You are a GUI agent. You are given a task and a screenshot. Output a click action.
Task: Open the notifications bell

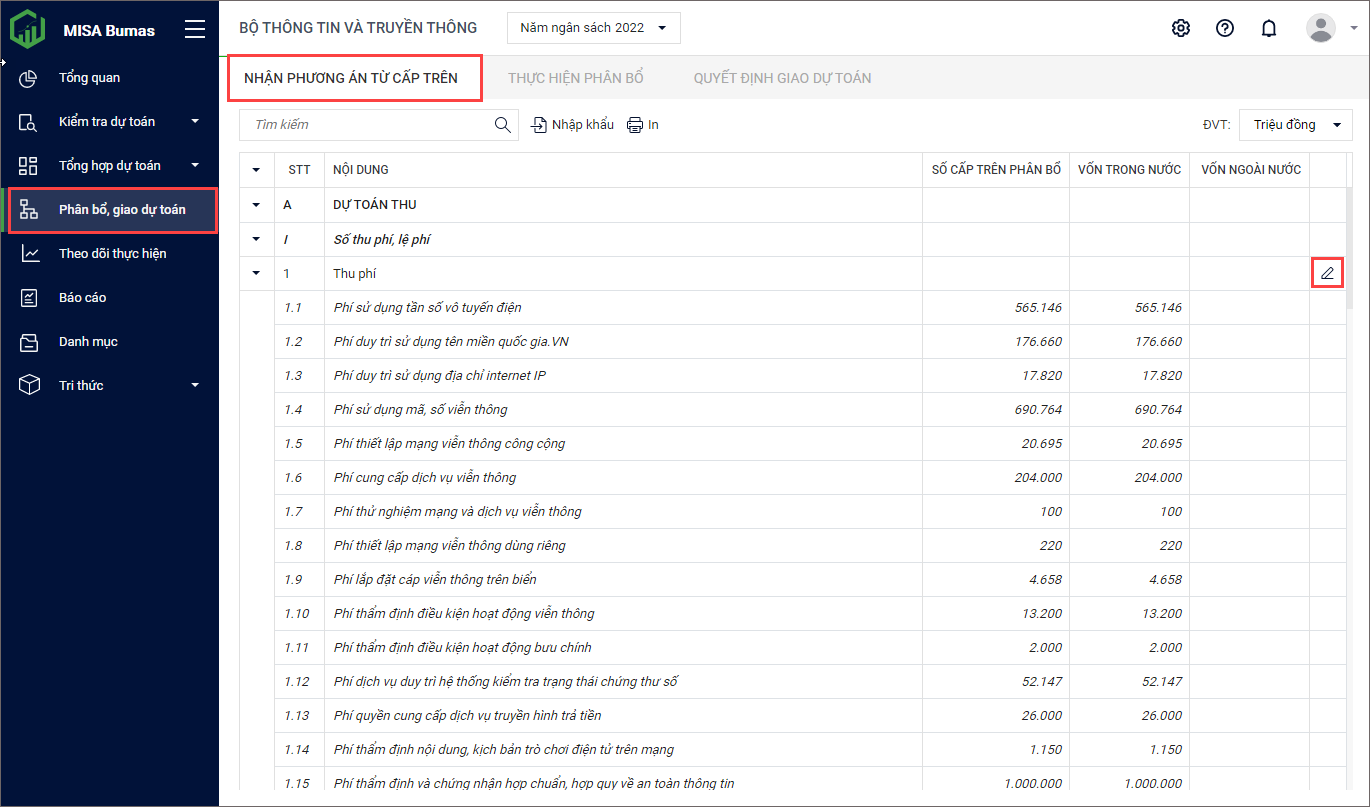(1269, 28)
